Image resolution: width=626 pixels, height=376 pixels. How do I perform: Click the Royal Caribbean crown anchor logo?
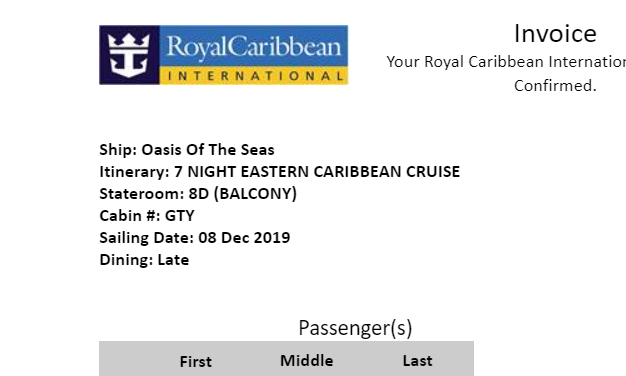click(129, 55)
